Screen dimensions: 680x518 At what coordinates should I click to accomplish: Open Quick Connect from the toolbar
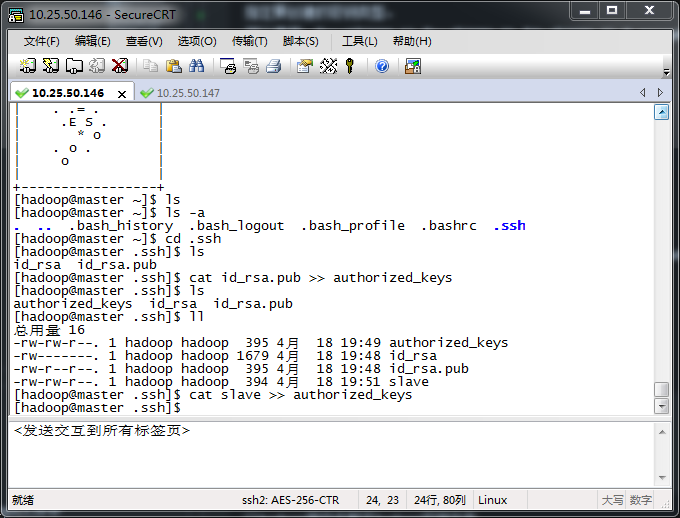pos(50,66)
